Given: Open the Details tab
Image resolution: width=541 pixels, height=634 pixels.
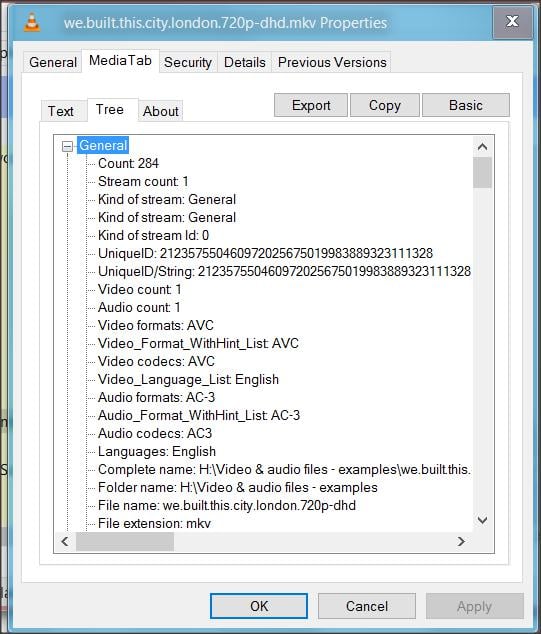Looking at the screenshot, I should (x=245, y=62).
